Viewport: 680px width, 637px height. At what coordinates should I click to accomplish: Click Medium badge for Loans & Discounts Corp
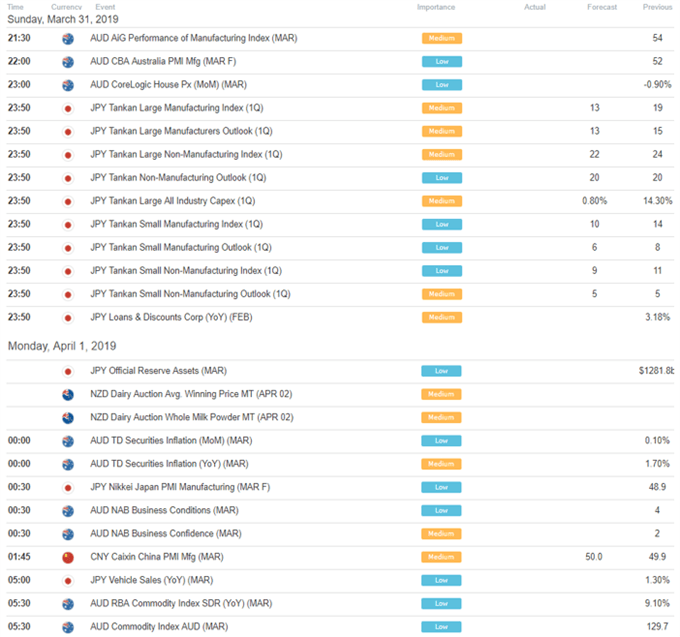(x=442, y=317)
